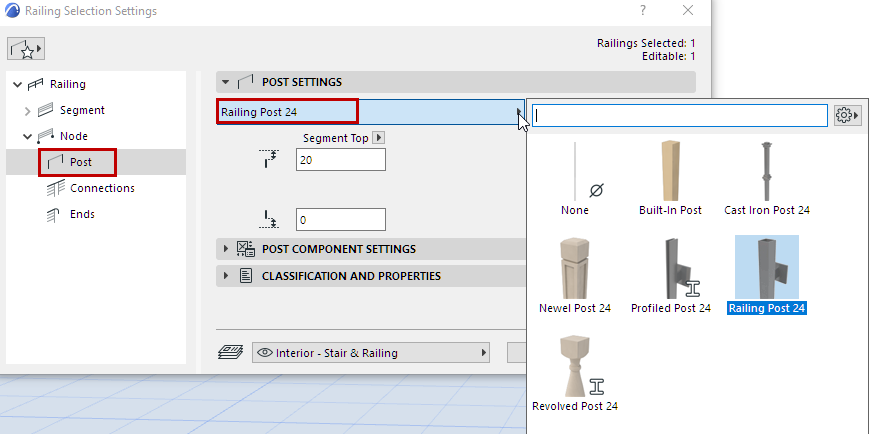Choose the Built-In Post thumbnail

coord(670,175)
